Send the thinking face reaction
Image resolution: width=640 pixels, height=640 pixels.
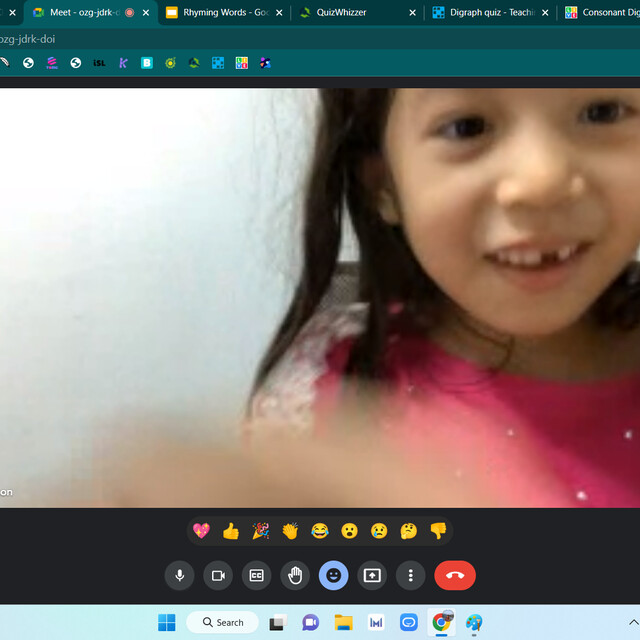pos(408,531)
